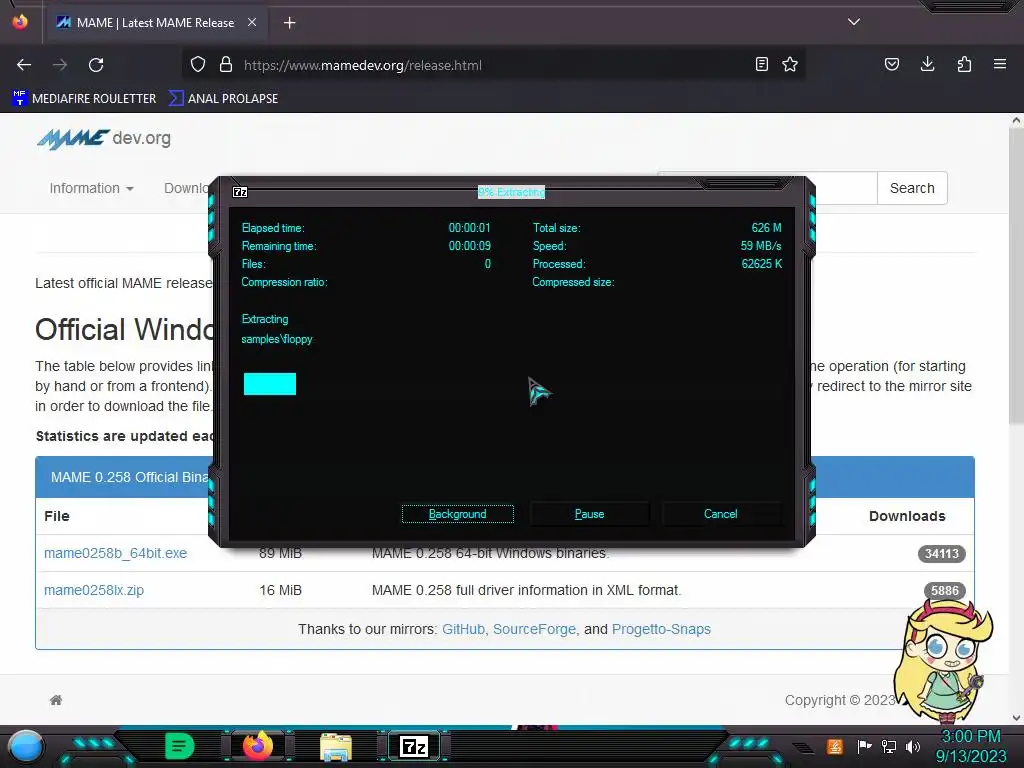Select the MAME Latest MAME Release tab
The image size is (1024, 768).
point(155,23)
